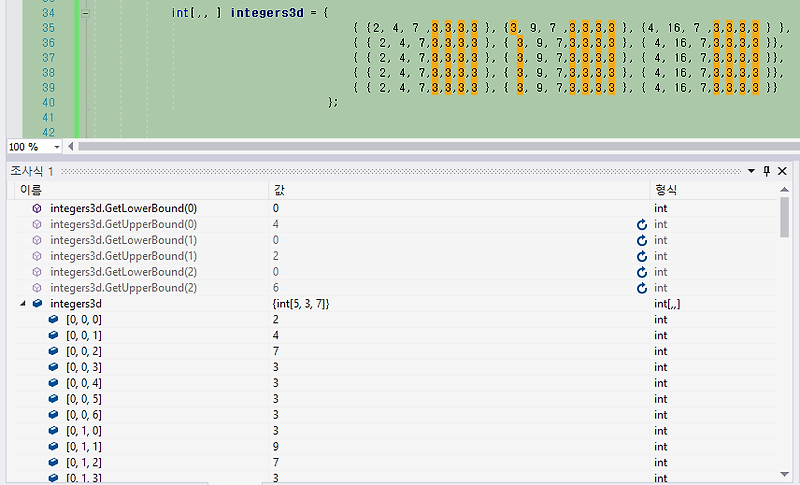Click the watch panel scroll up arrow
This screenshot has height=485, width=800.
785,190
